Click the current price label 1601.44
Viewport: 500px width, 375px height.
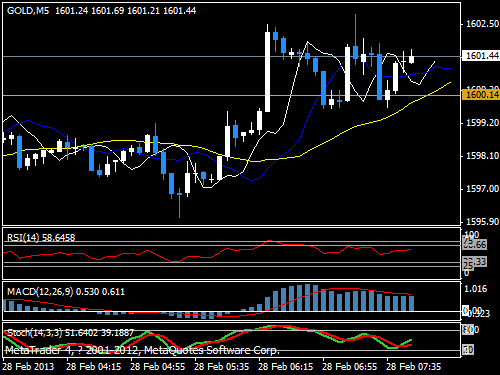coord(481,56)
